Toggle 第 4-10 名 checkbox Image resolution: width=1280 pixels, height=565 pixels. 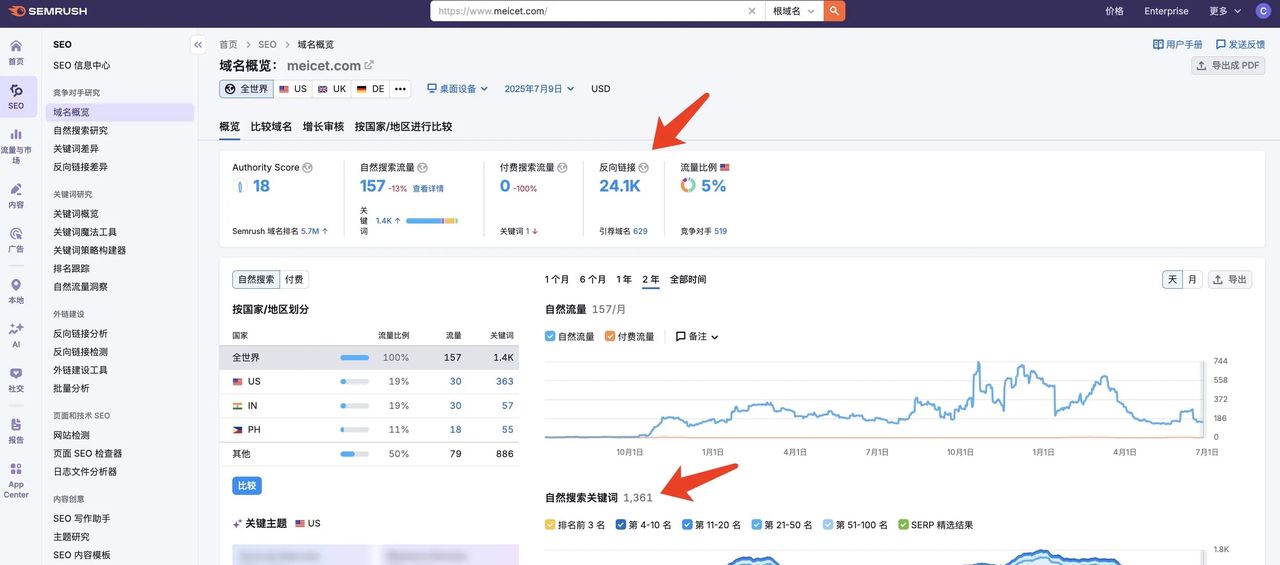pyautogui.click(x=621, y=524)
